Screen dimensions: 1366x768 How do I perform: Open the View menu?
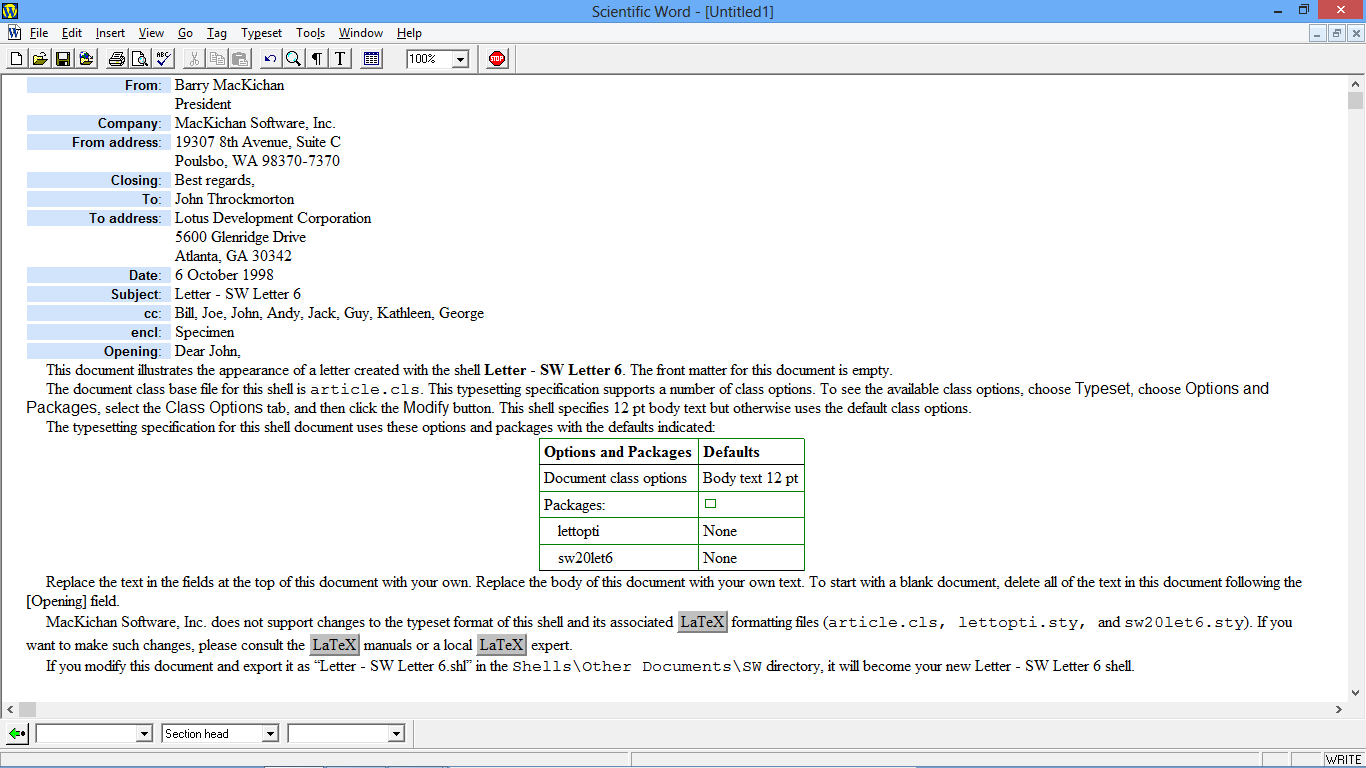pyautogui.click(x=151, y=33)
